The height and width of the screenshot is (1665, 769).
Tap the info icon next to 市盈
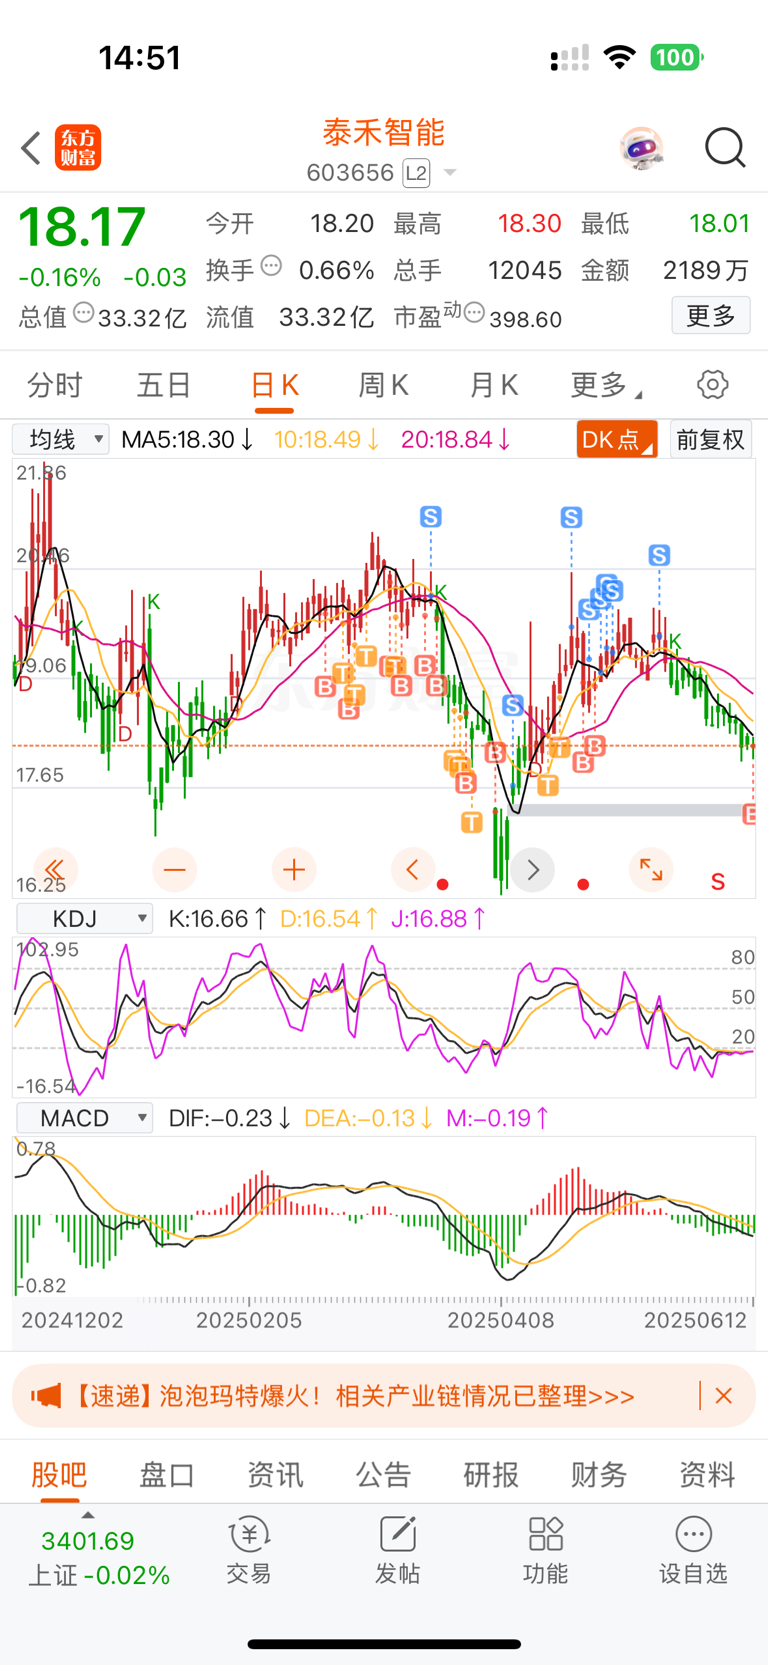[474, 313]
